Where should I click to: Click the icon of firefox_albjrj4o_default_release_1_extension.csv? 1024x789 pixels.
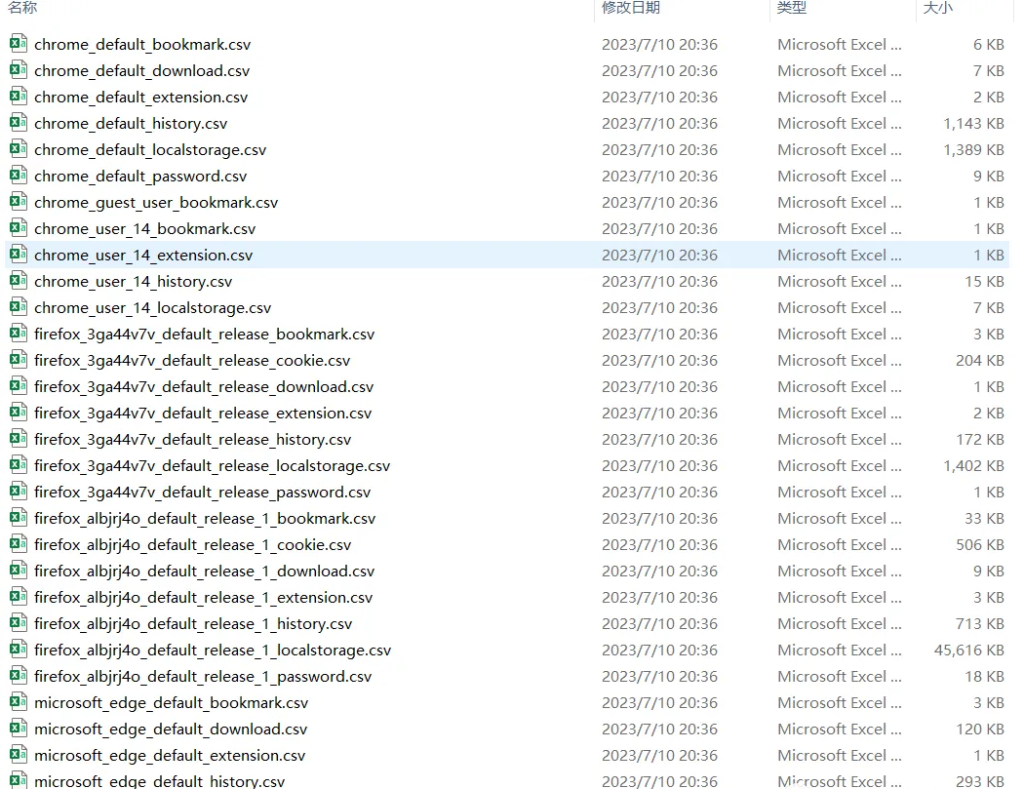pos(18,597)
